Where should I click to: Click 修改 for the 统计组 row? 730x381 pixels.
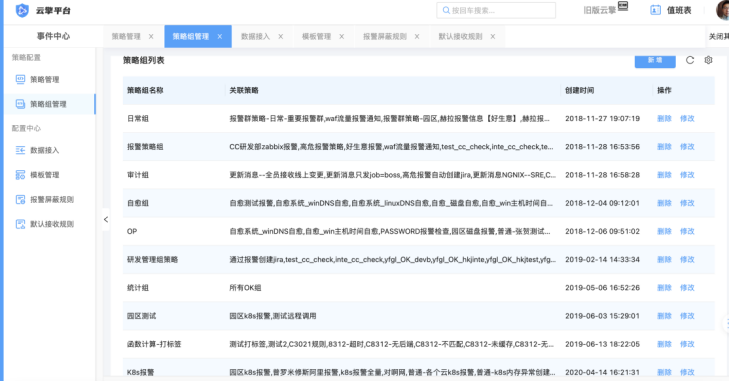[687, 288]
